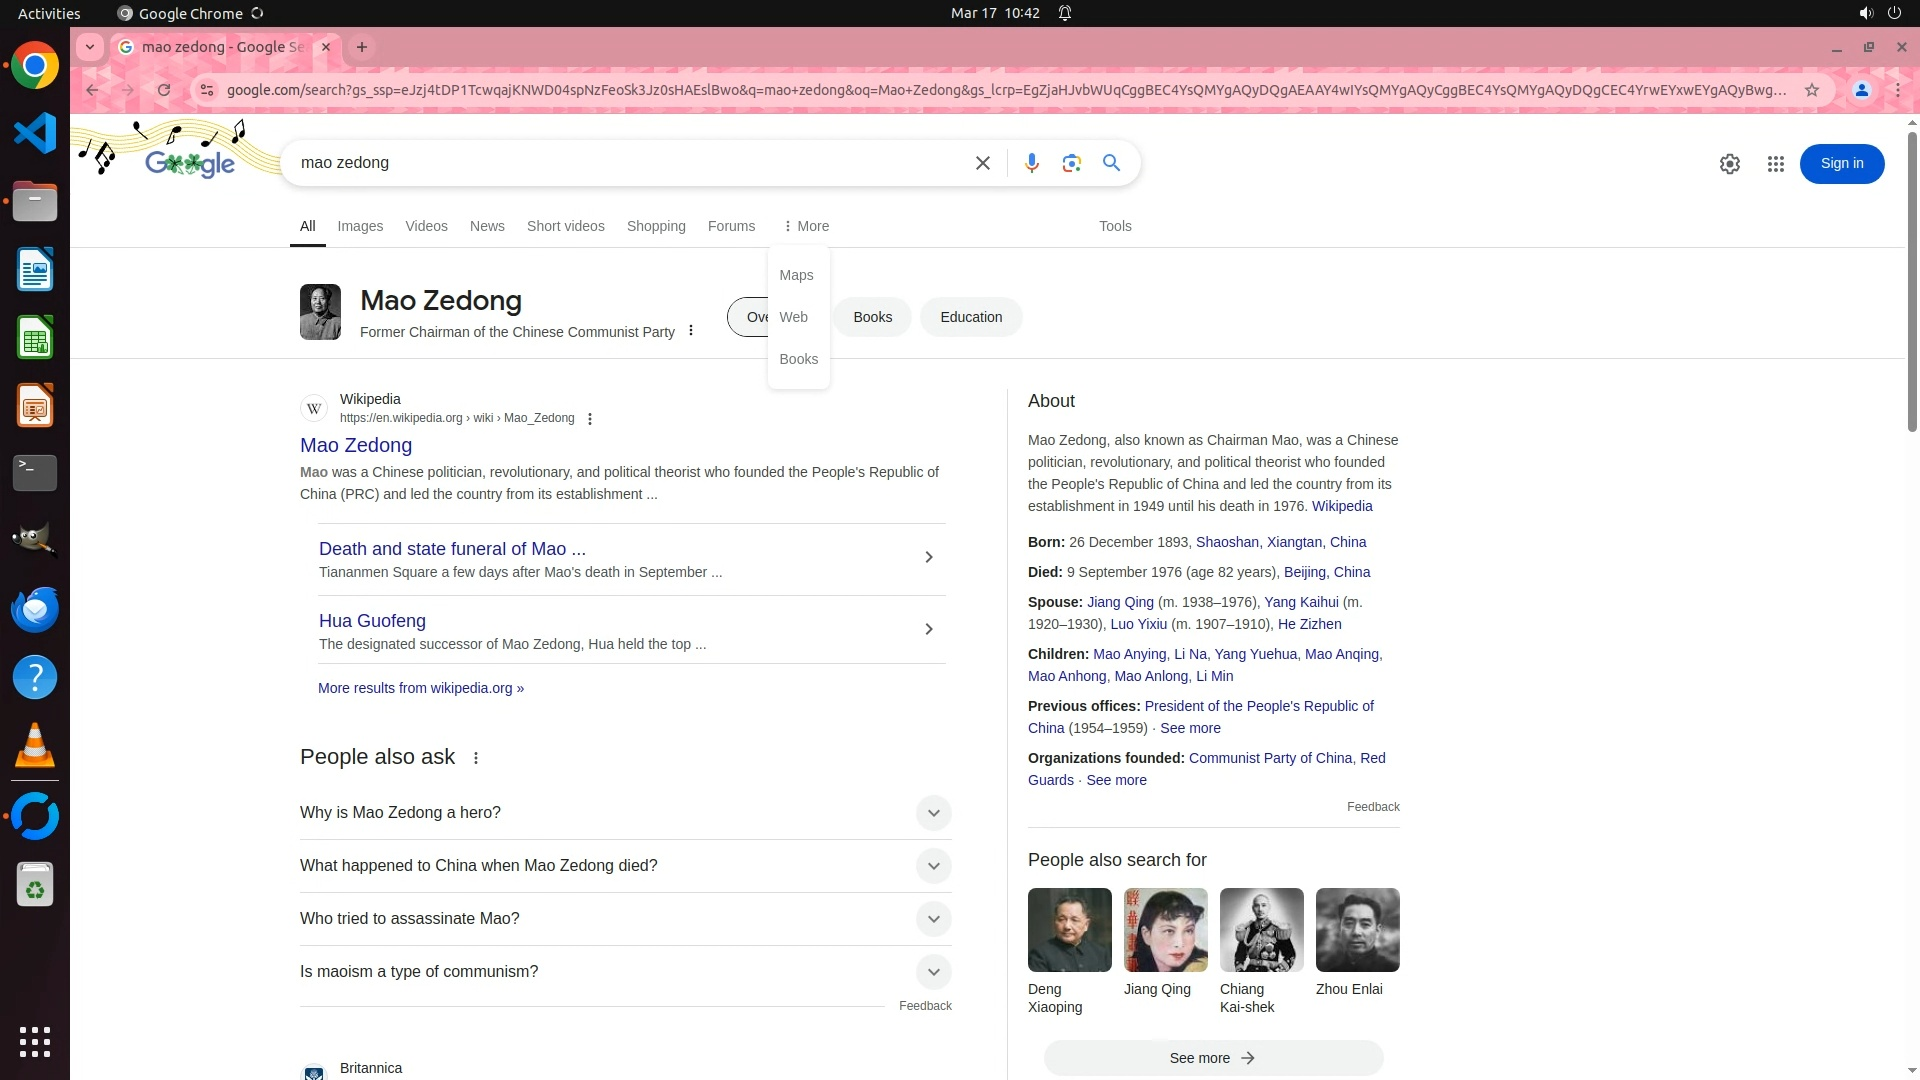Image resolution: width=1920 pixels, height=1080 pixels.
Task: Click the voice search microphone icon
Action: click(x=1031, y=163)
